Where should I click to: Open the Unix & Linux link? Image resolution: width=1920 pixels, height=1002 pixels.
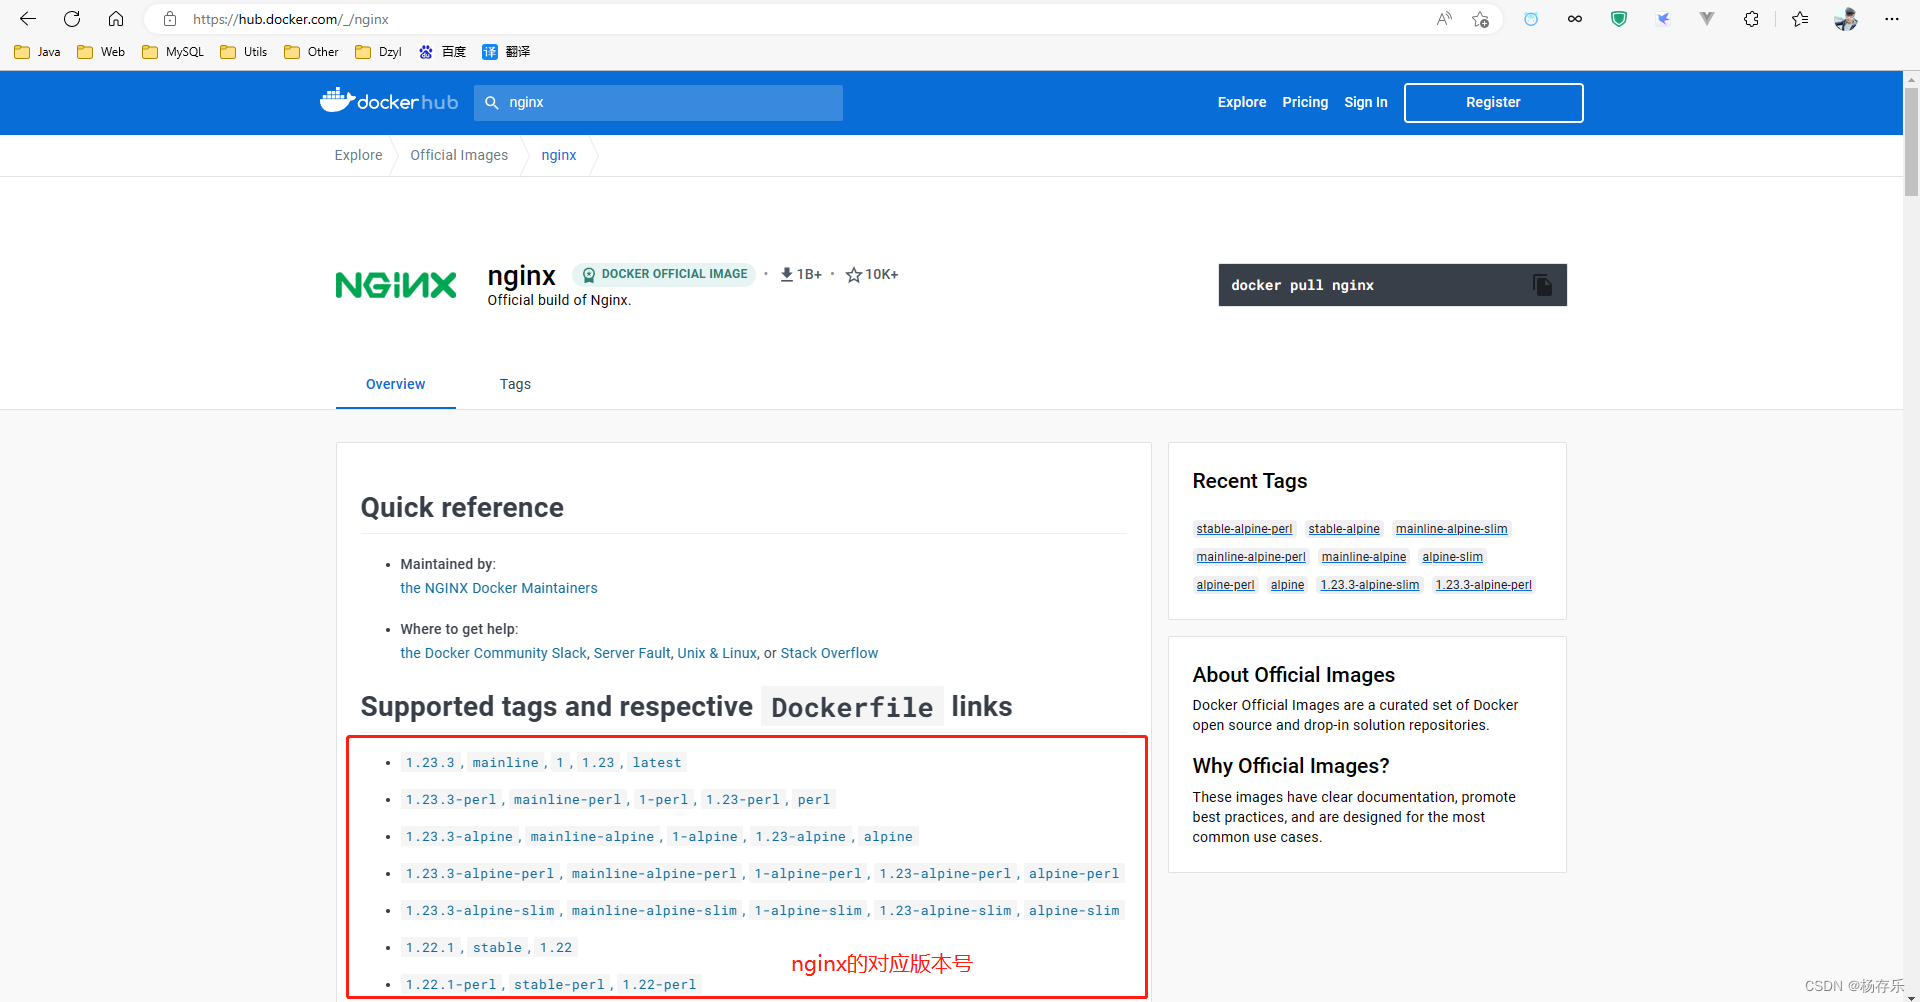coord(717,653)
